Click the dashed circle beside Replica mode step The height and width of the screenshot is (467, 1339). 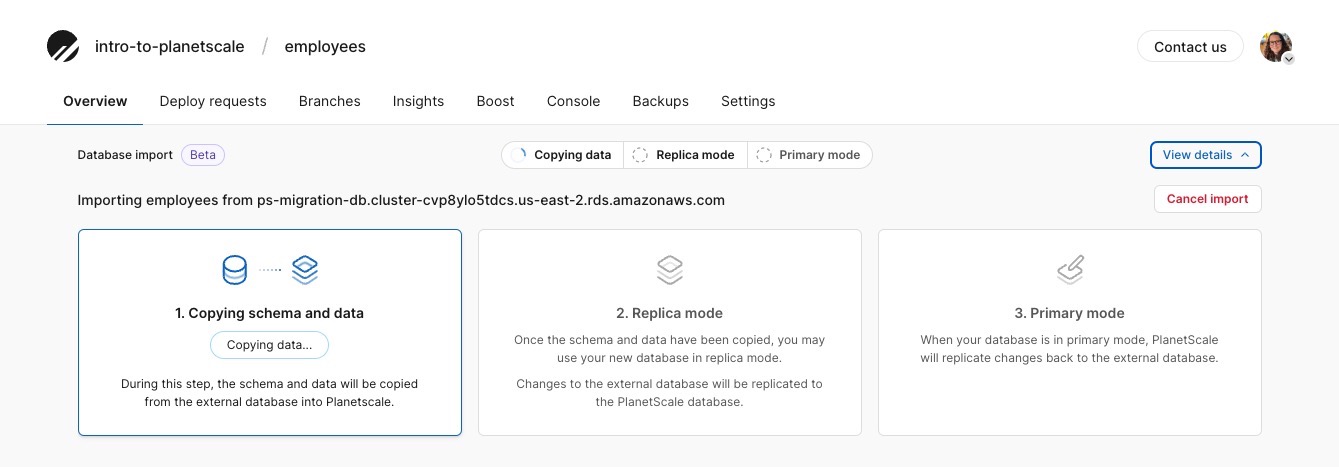pos(640,155)
